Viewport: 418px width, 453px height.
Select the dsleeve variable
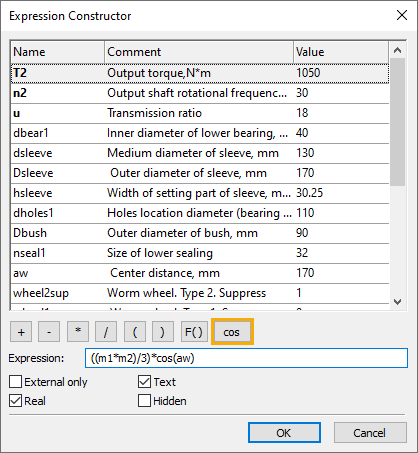coord(200,153)
